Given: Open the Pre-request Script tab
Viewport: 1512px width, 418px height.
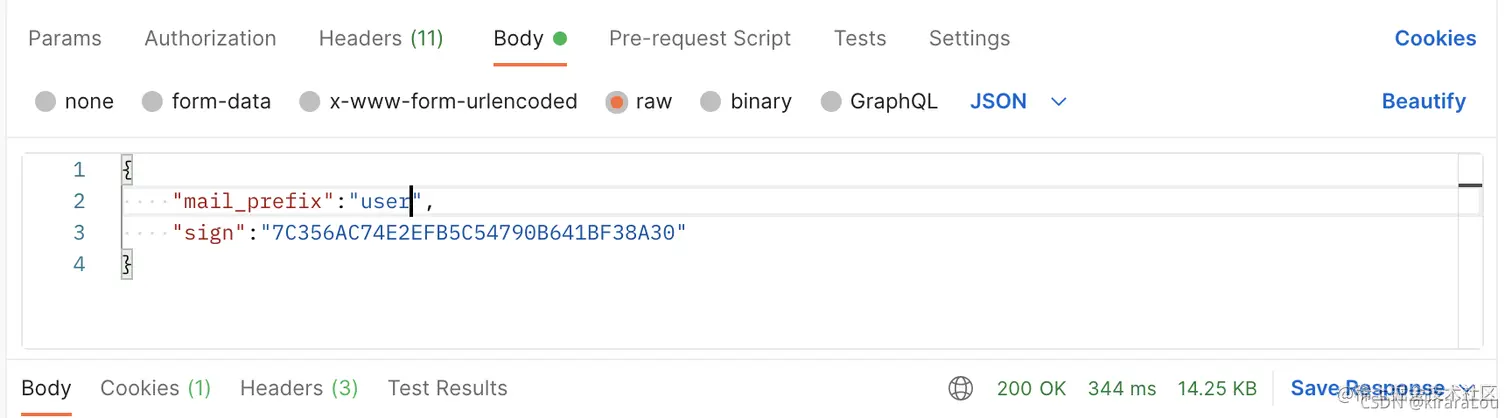Looking at the screenshot, I should (700, 39).
